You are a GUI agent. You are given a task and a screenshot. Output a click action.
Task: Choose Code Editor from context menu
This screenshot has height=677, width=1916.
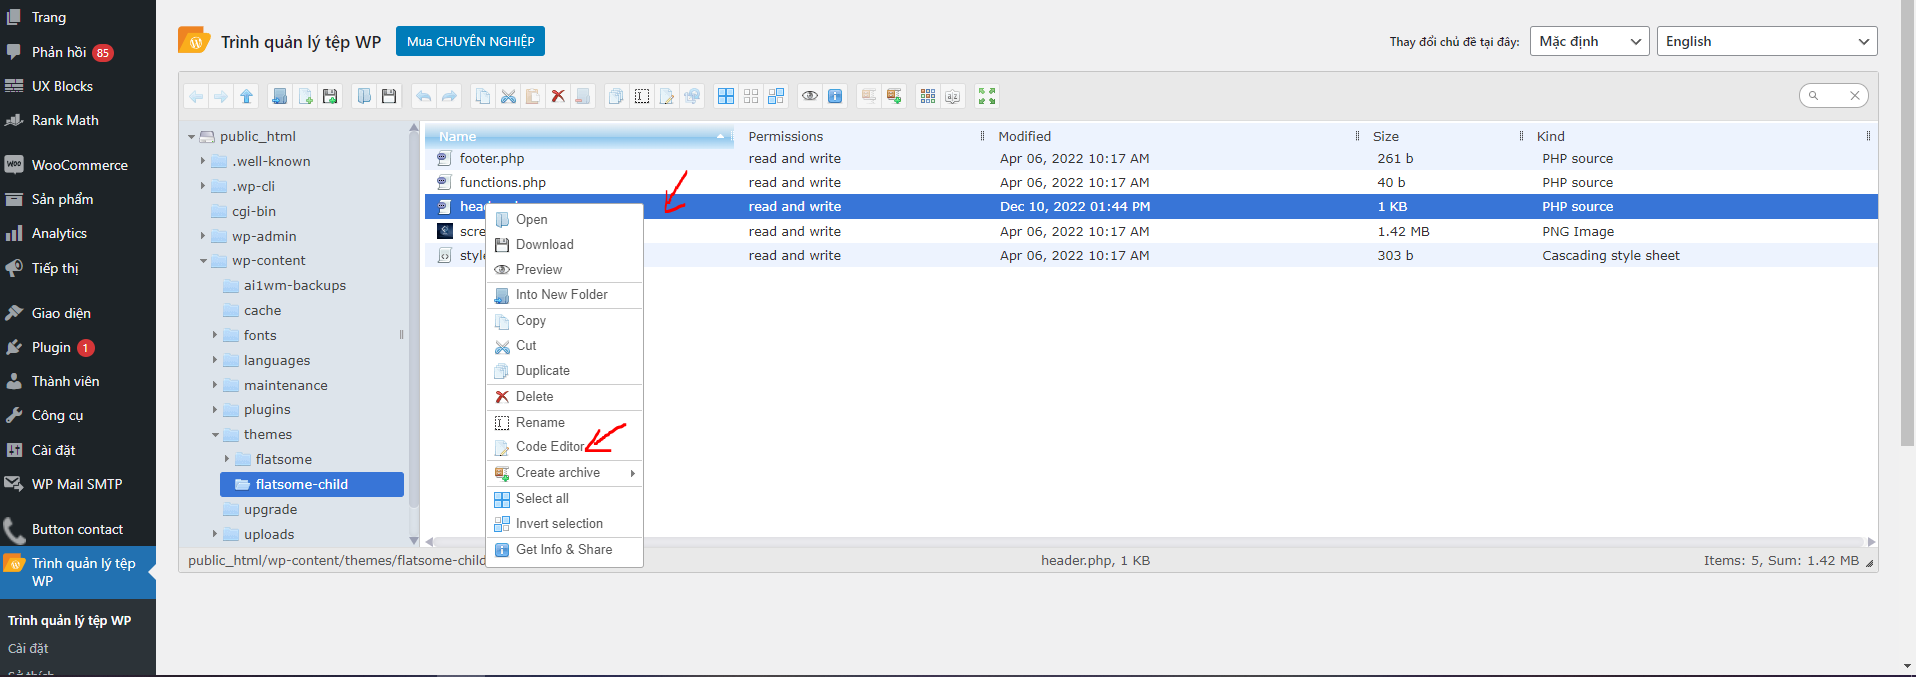[x=550, y=447]
